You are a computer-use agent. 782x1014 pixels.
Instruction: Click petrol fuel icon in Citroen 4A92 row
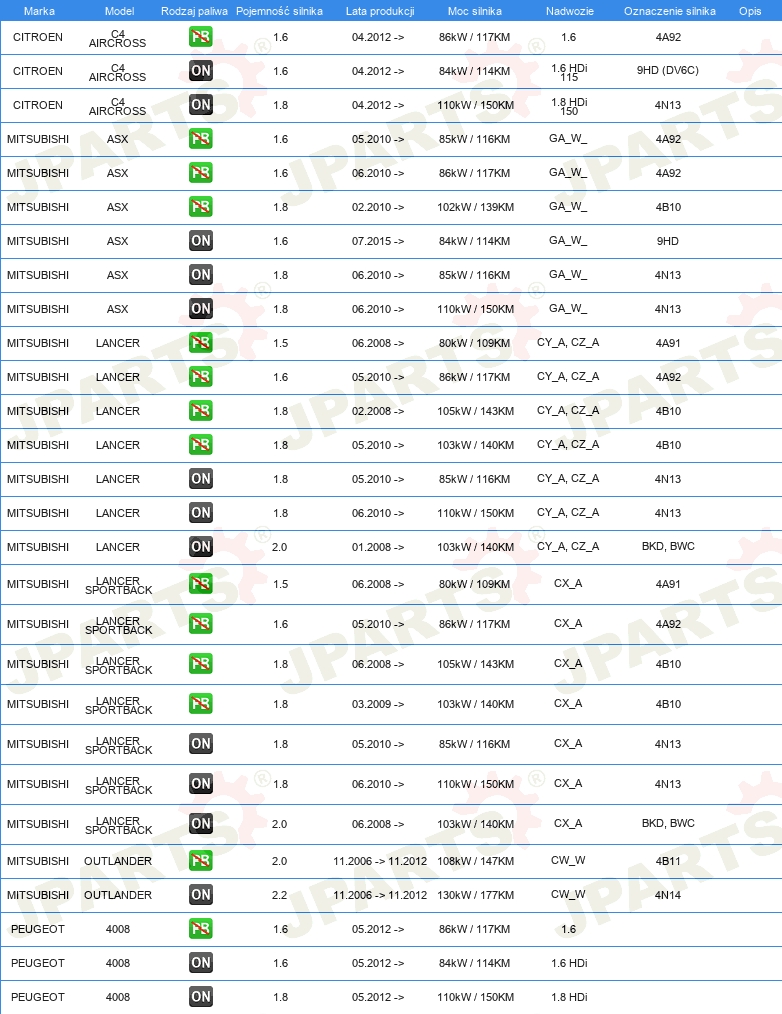coord(201,37)
